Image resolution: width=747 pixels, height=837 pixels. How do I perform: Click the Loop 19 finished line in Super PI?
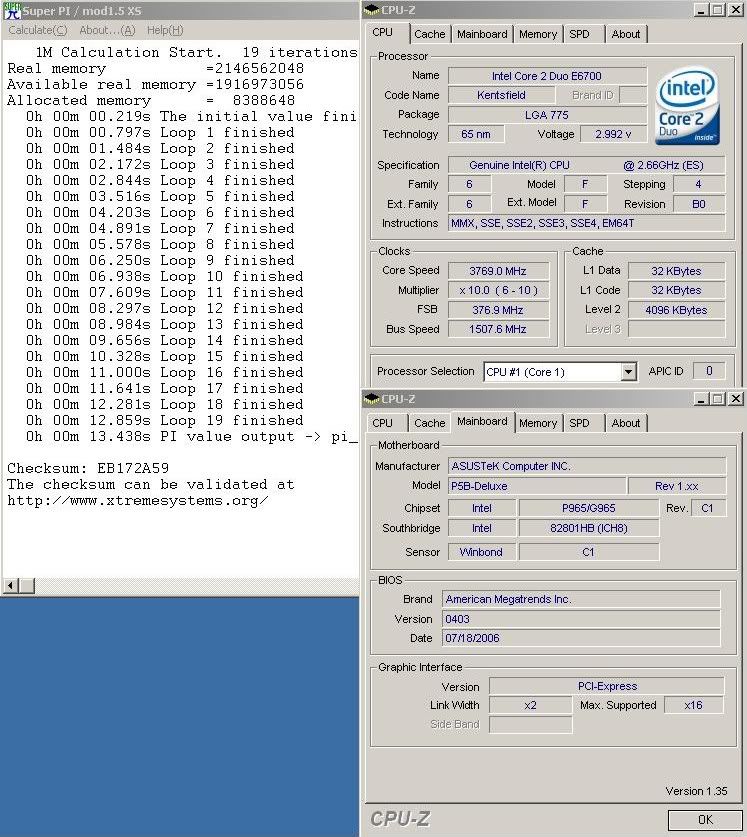(164, 420)
